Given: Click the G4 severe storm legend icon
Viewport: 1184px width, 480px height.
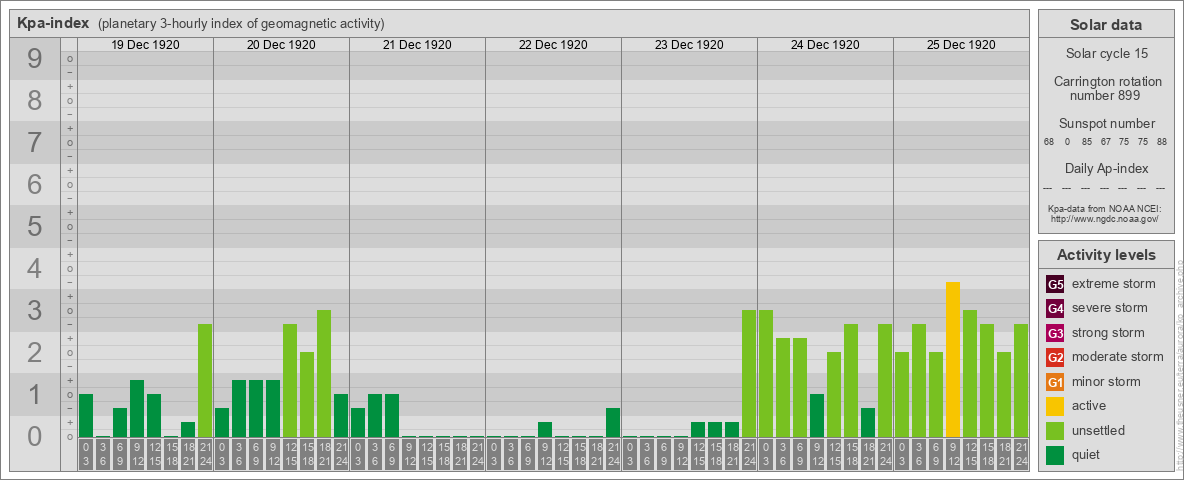Looking at the screenshot, I should 1055,309.
